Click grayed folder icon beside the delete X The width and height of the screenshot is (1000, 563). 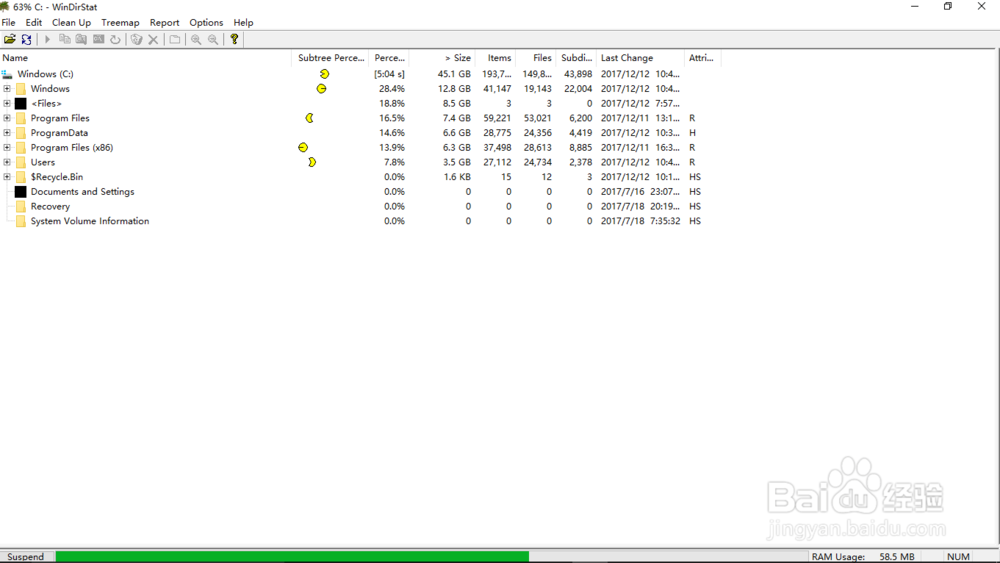(175, 40)
